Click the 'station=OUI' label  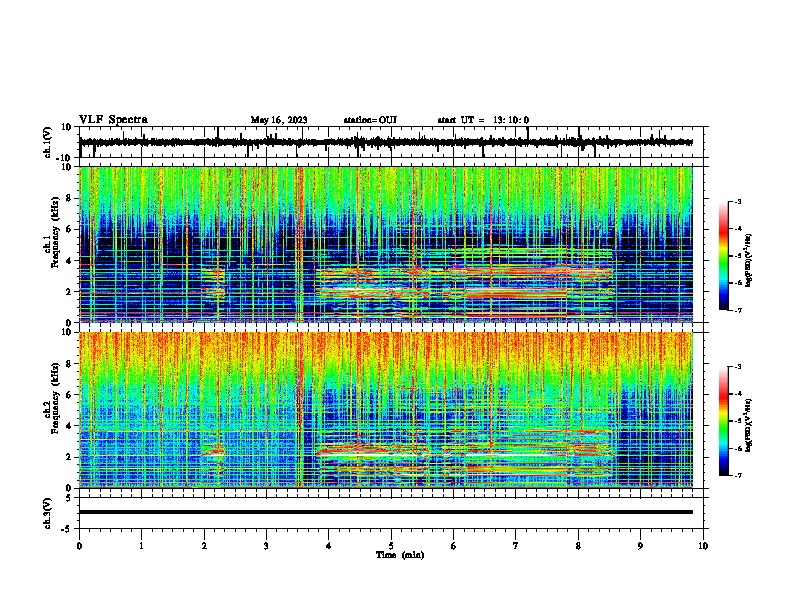[370, 120]
